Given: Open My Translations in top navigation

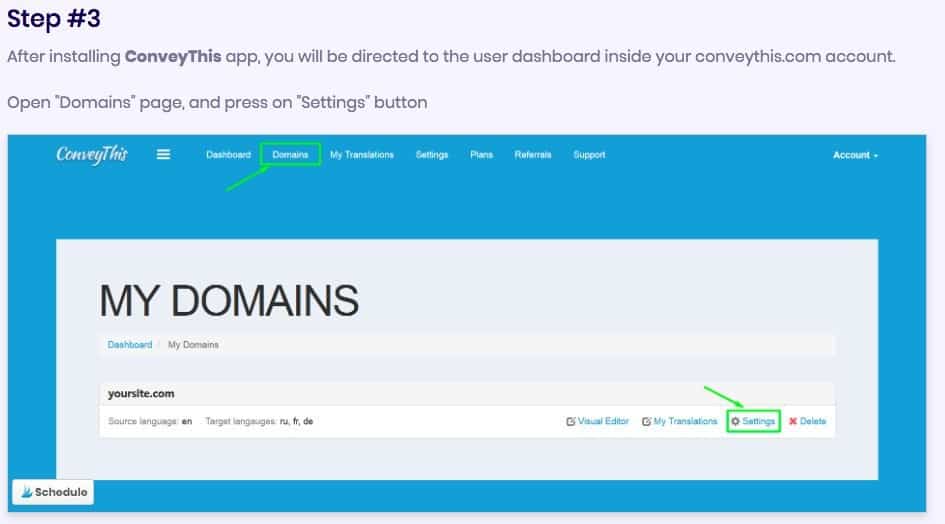Looking at the screenshot, I should [362, 155].
